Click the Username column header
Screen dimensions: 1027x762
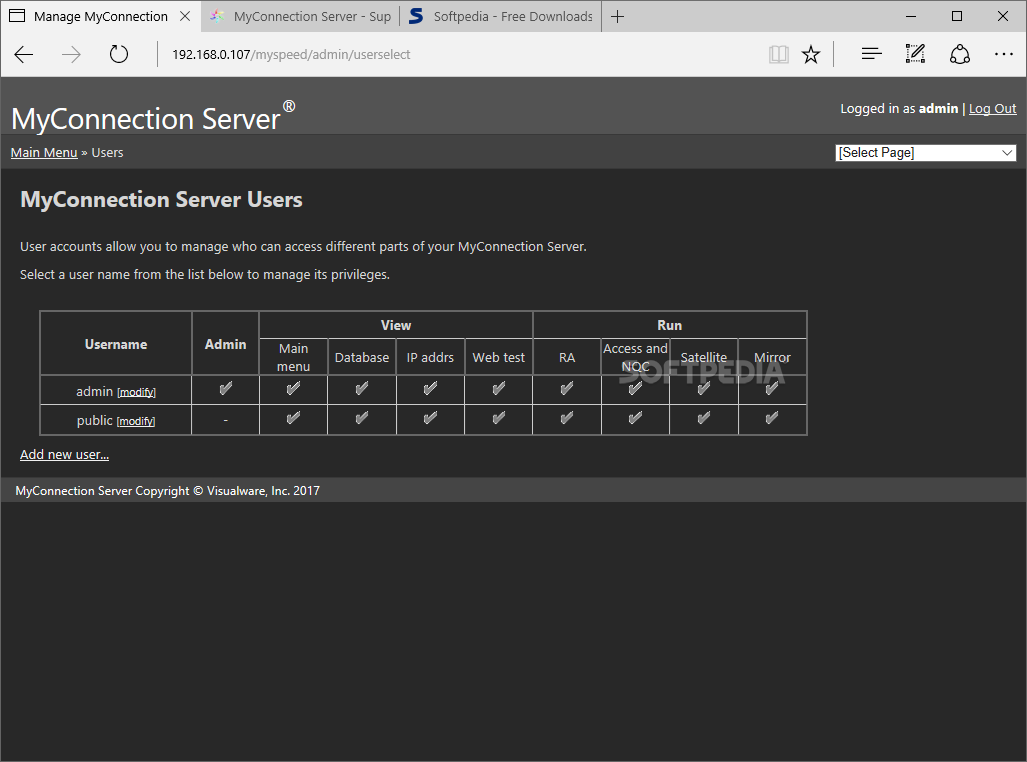(x=116, y=344)
